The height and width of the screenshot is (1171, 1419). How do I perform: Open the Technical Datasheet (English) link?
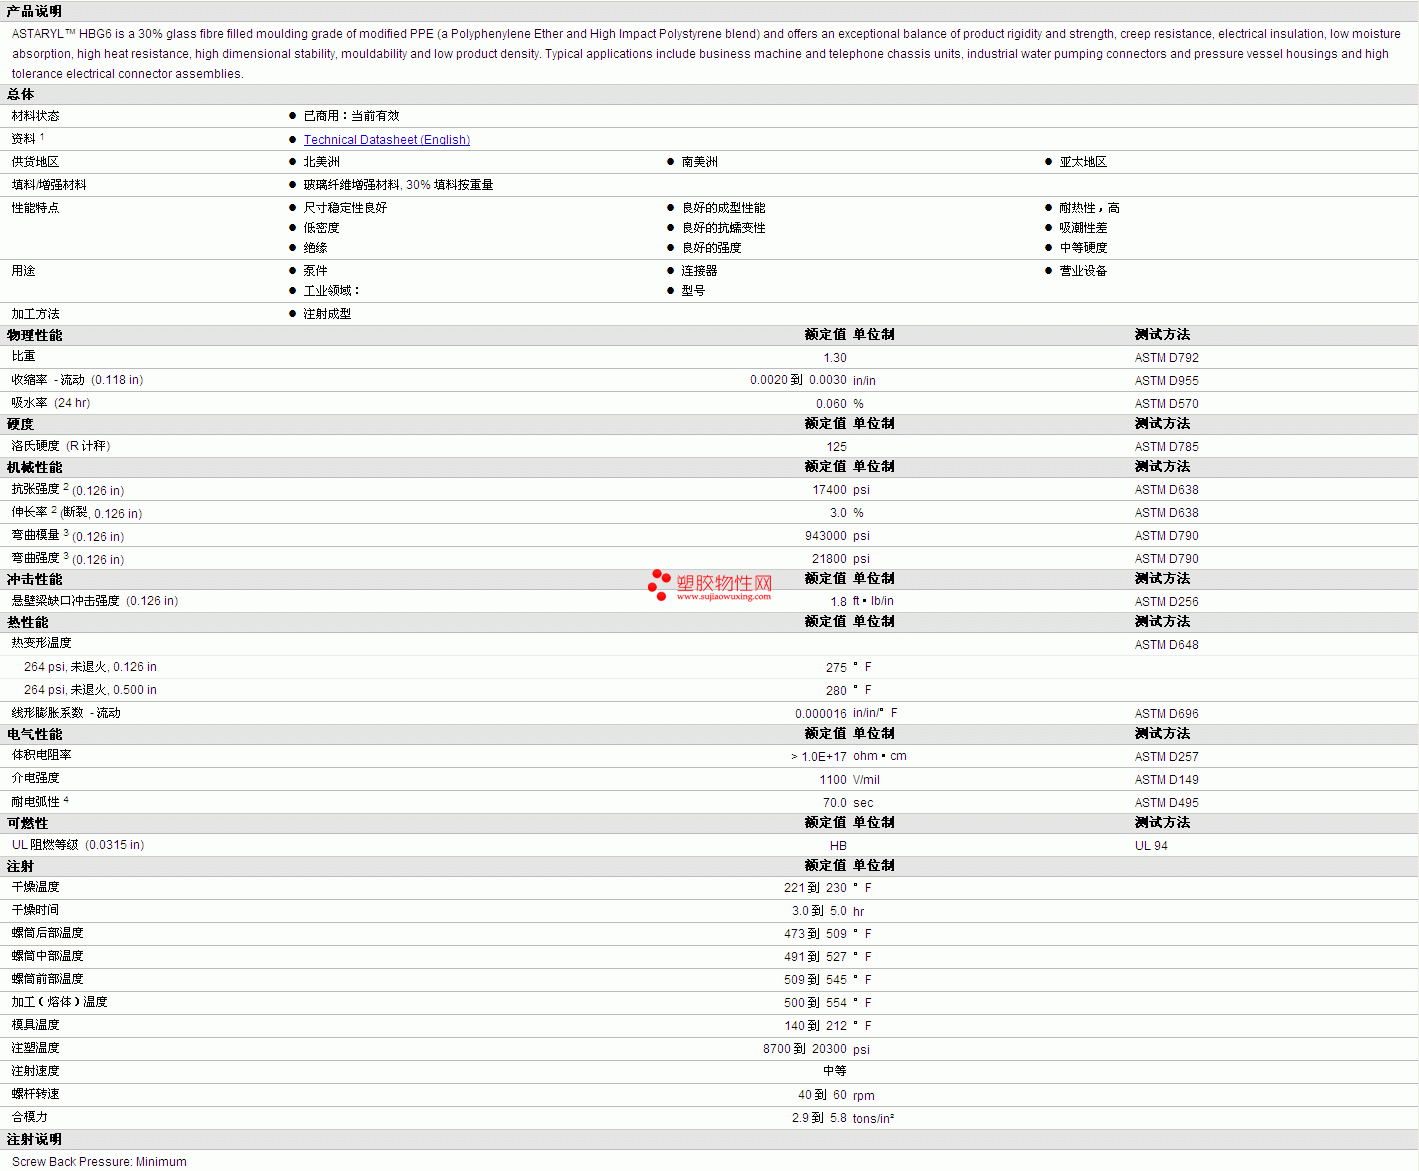coord(386,140)
